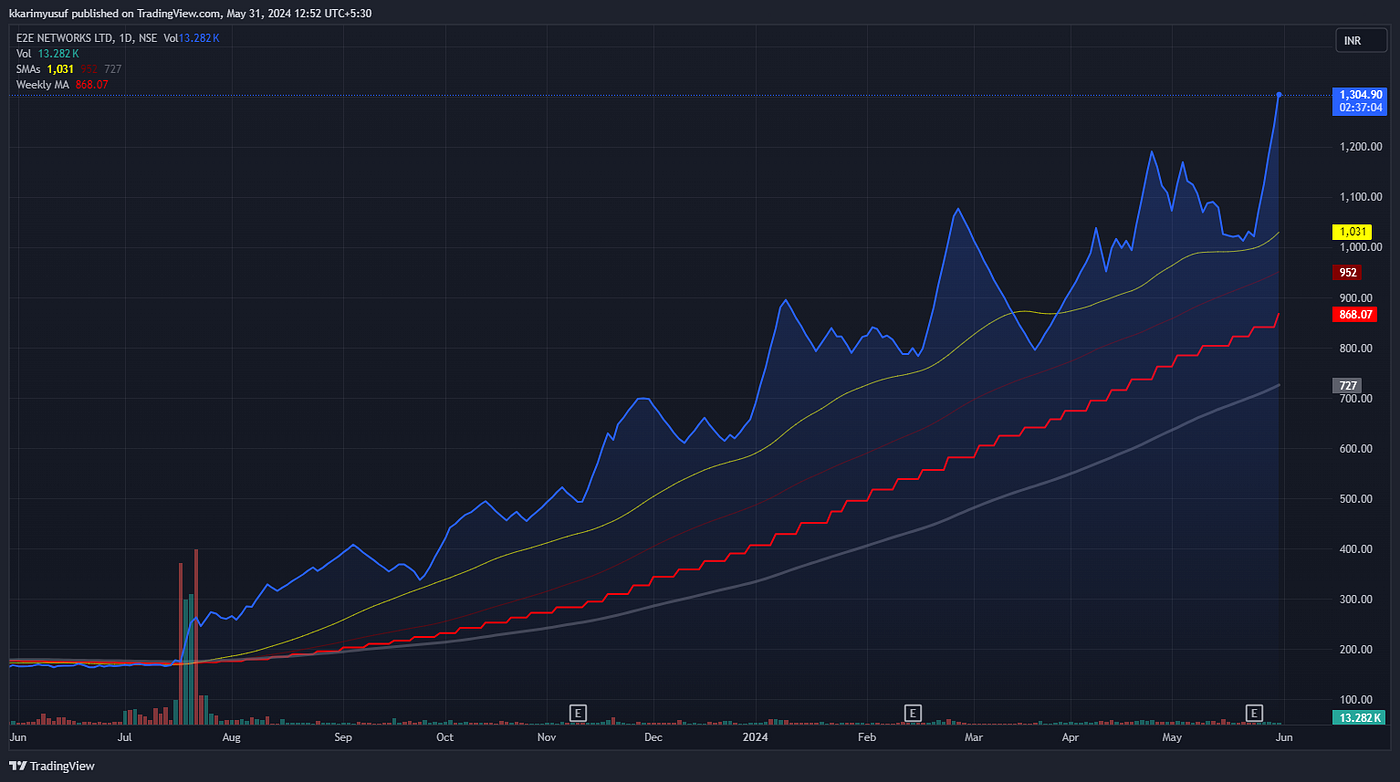Click the 1,200.00 price scale tick

coord(1362,147)
